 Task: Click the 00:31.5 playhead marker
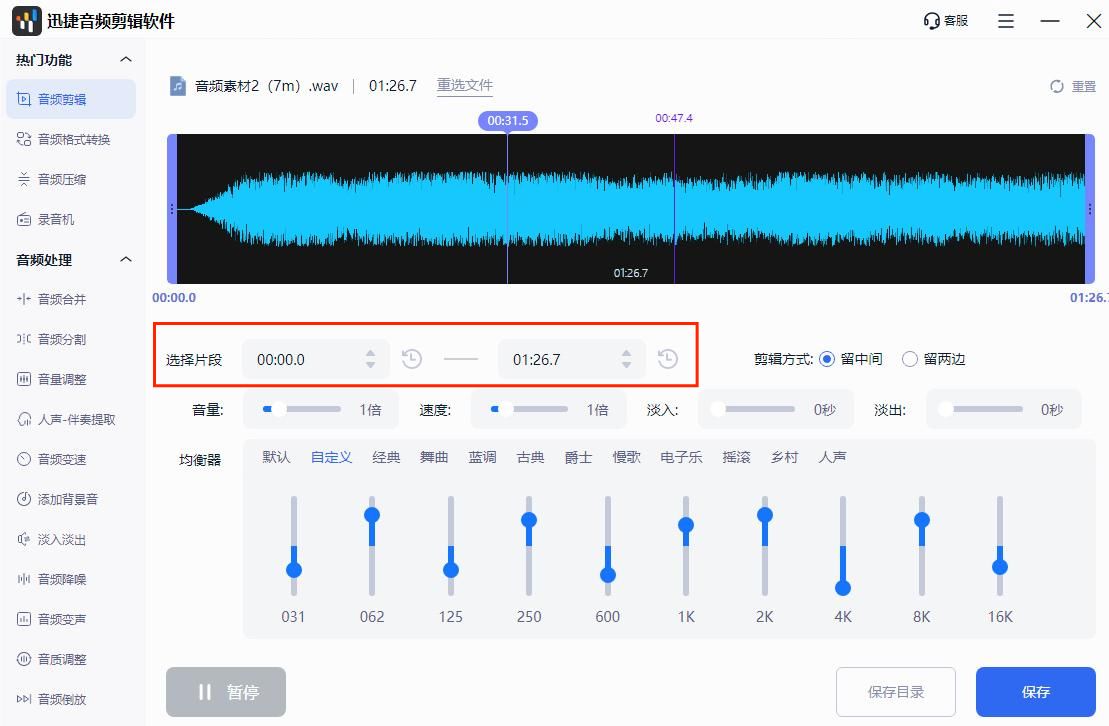pyautogui.click(x=508, y=121)
